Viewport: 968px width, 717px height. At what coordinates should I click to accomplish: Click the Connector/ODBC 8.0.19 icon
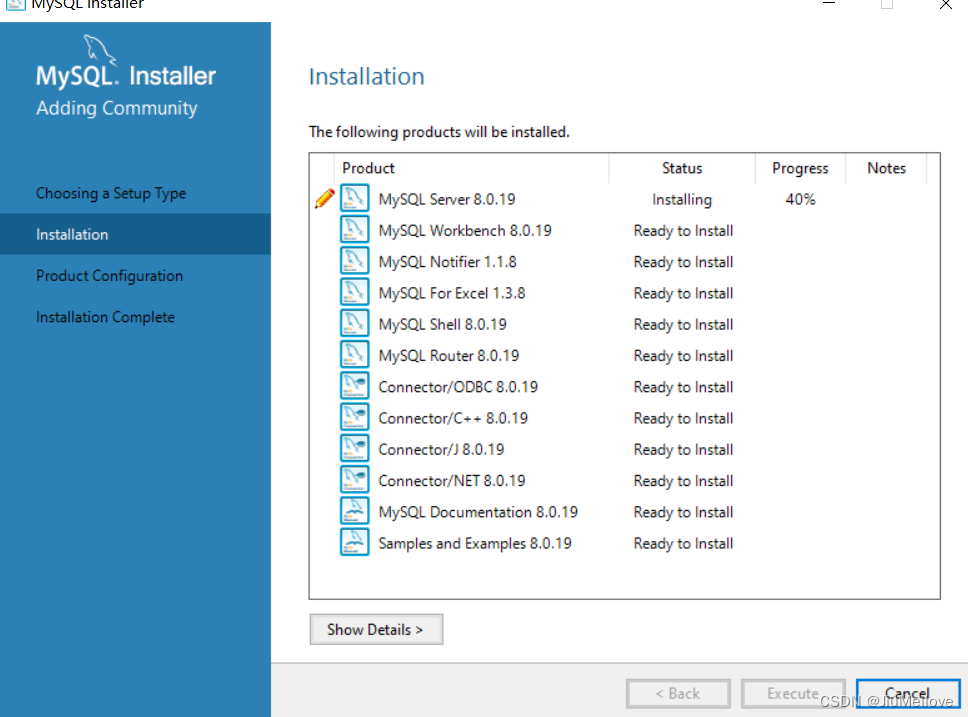click(x=354, y=386)
